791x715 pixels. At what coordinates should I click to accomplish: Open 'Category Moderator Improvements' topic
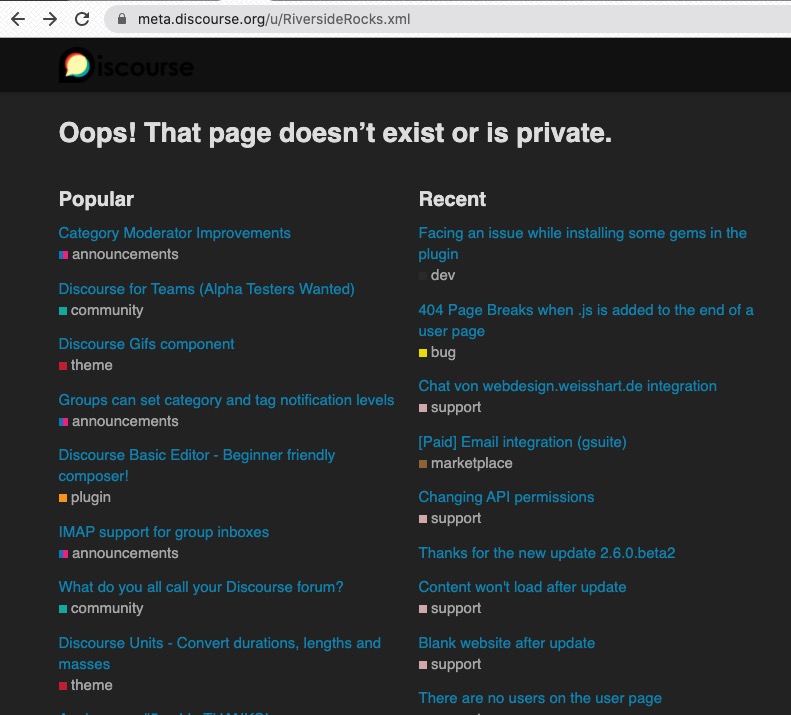[175, 233]
